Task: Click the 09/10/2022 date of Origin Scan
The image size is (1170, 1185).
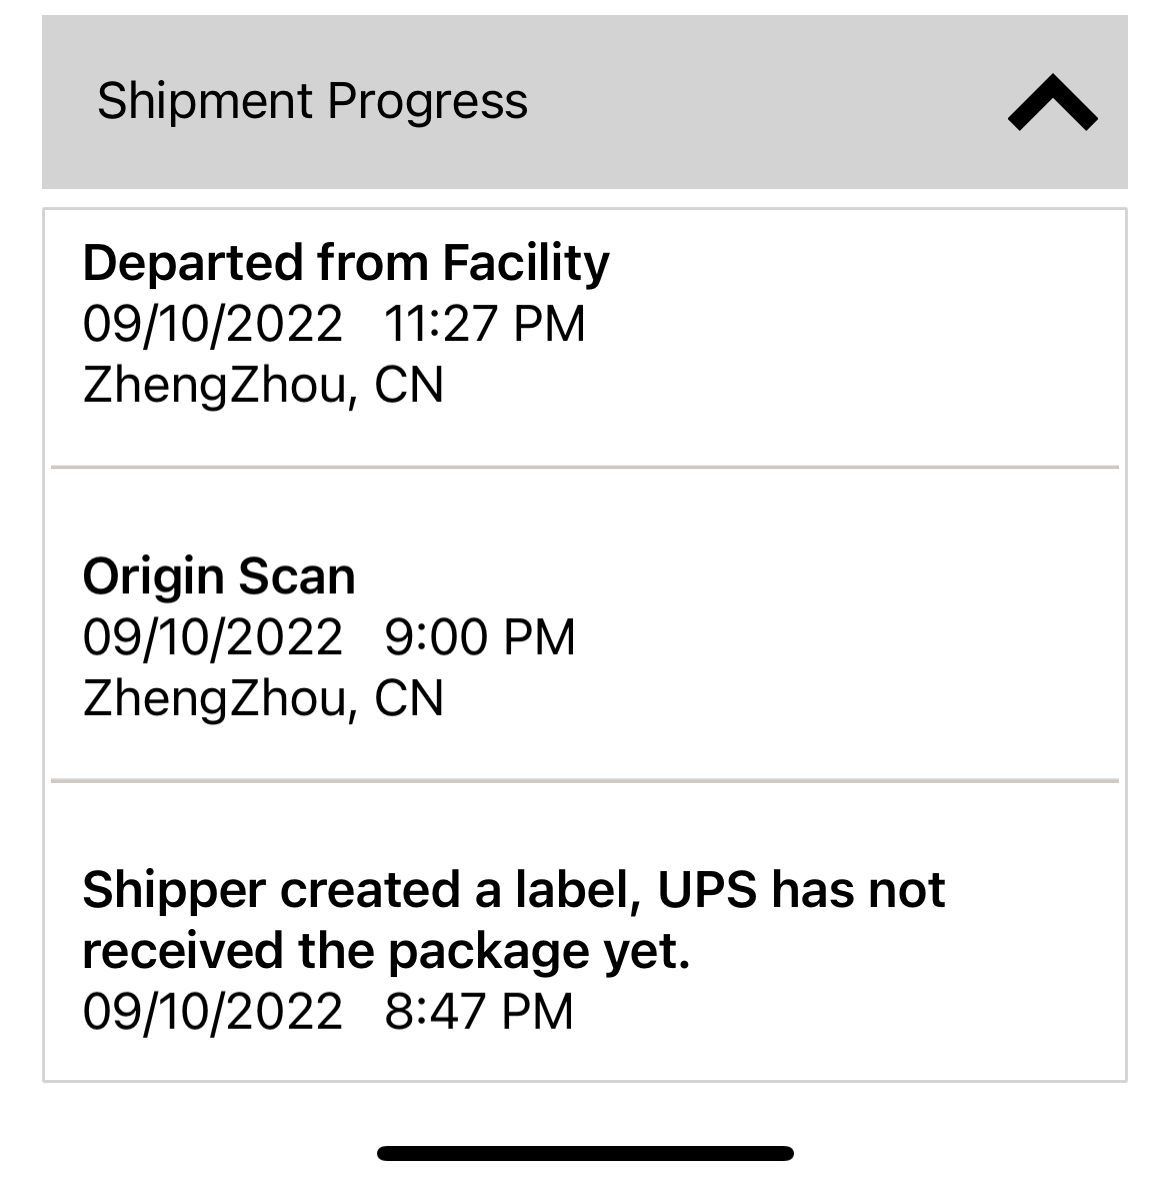Action: [212, 637]
